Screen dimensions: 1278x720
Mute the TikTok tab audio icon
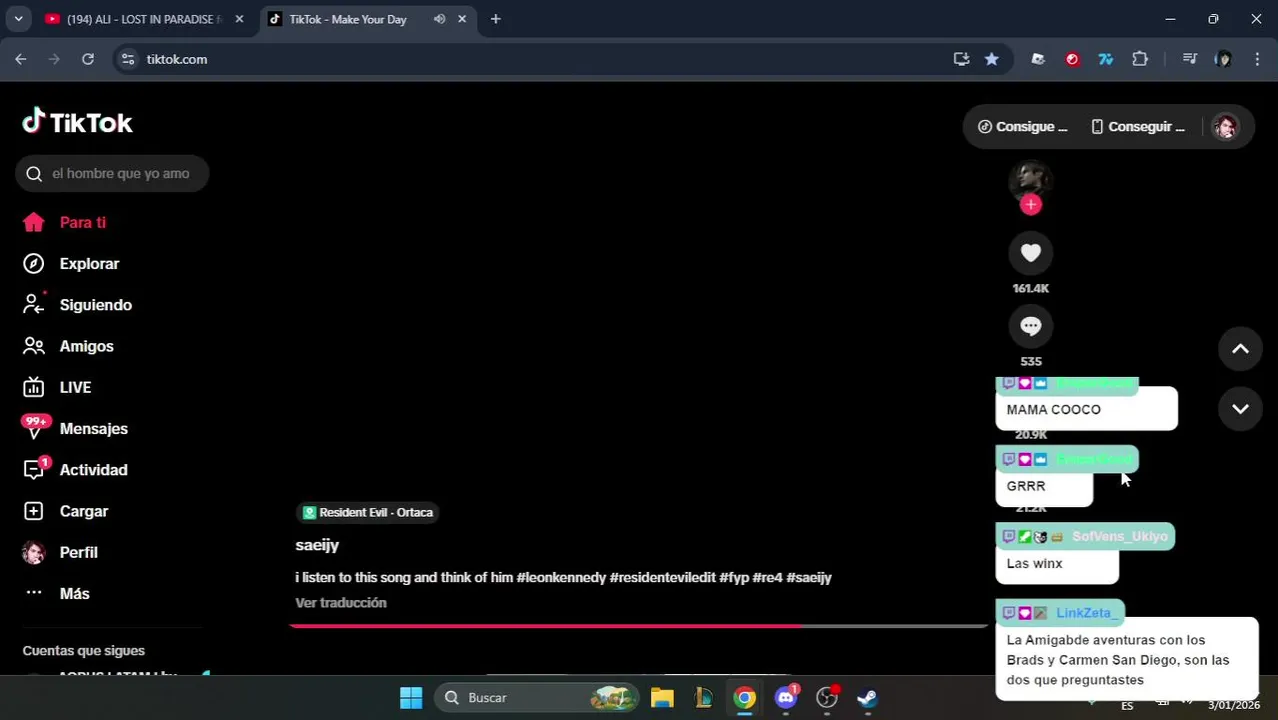(x=439, y=19)
